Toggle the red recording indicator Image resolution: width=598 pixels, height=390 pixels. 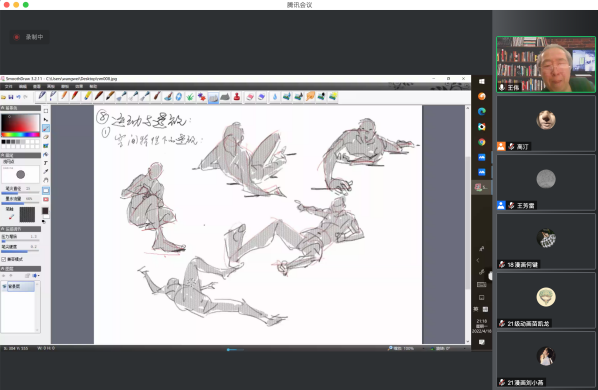click(16, 37)
